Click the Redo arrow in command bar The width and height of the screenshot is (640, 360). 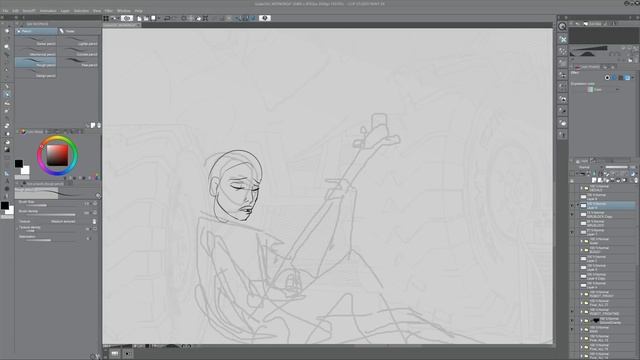[175, 18]
